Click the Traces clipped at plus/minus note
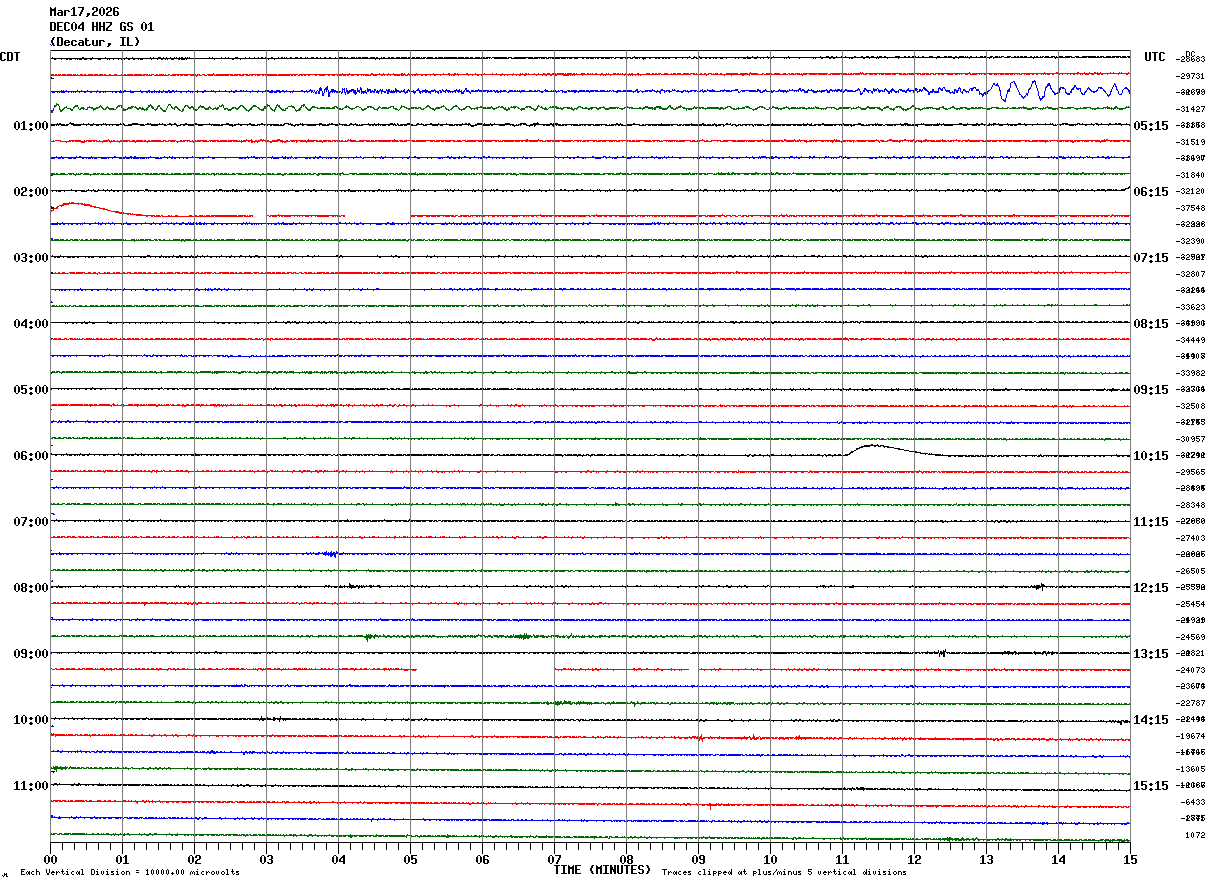 click(x=784, y=873)
